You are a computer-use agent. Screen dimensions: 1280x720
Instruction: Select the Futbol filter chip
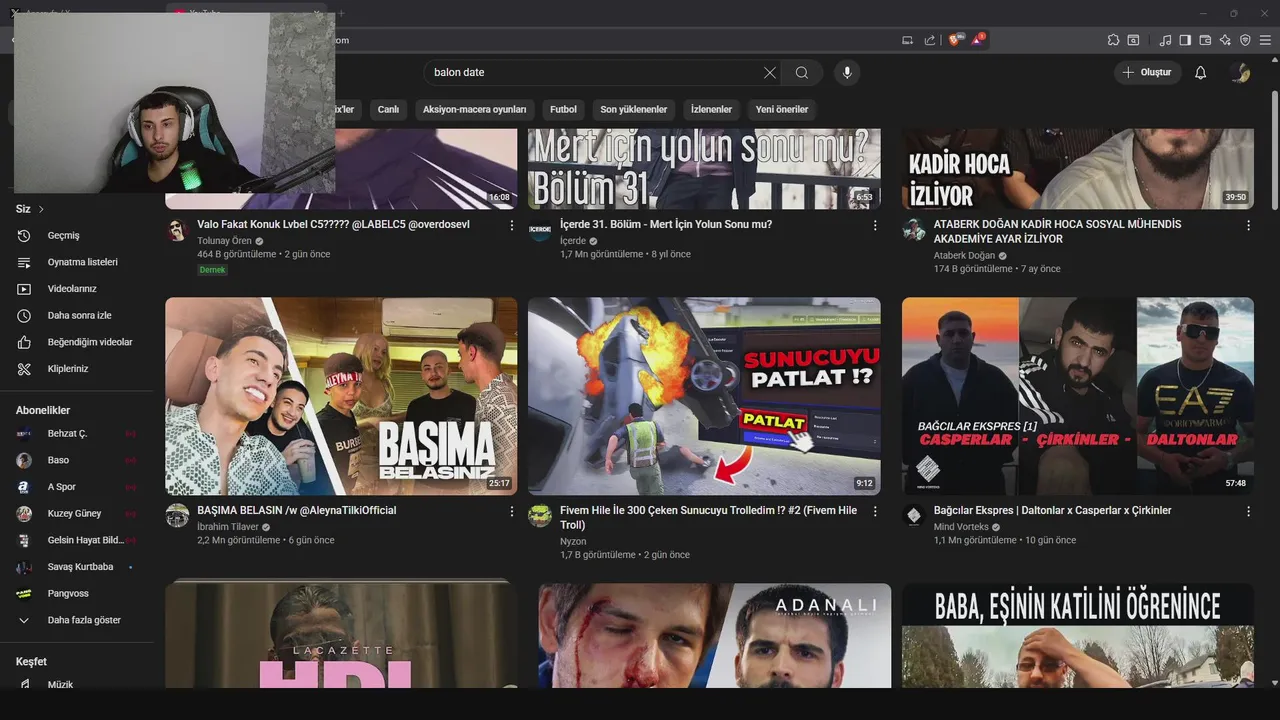pyautogui.click(x=563, y=110)
